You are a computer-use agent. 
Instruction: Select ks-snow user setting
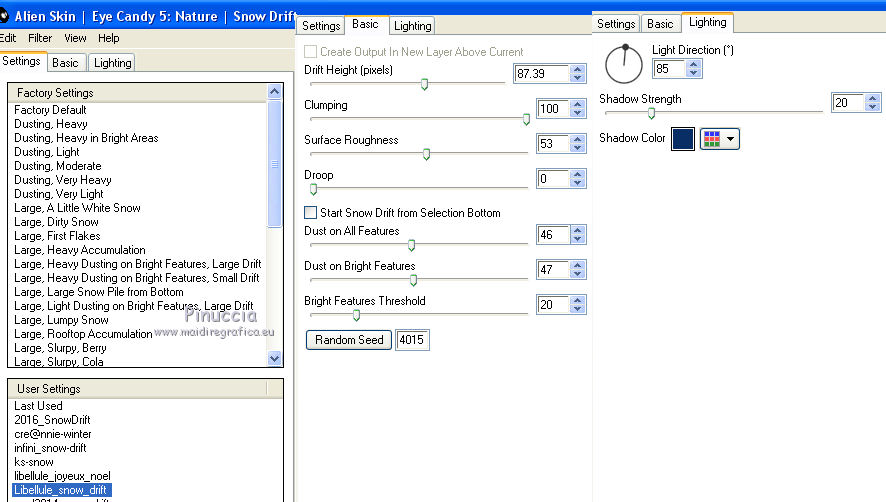point(34,462)
